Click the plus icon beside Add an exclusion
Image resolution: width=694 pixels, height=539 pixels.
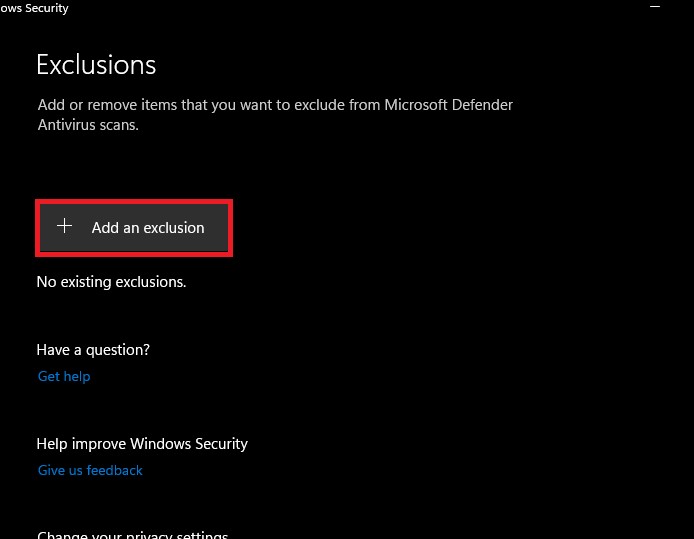click(65, 227)
